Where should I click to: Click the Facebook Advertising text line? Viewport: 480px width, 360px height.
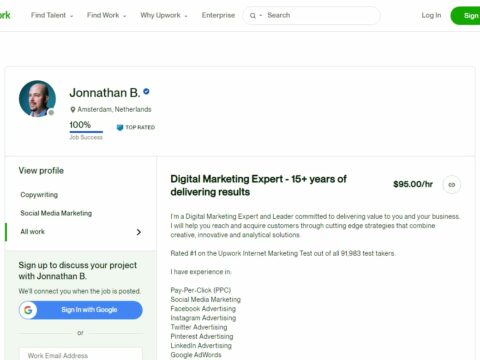pos(203,309)
